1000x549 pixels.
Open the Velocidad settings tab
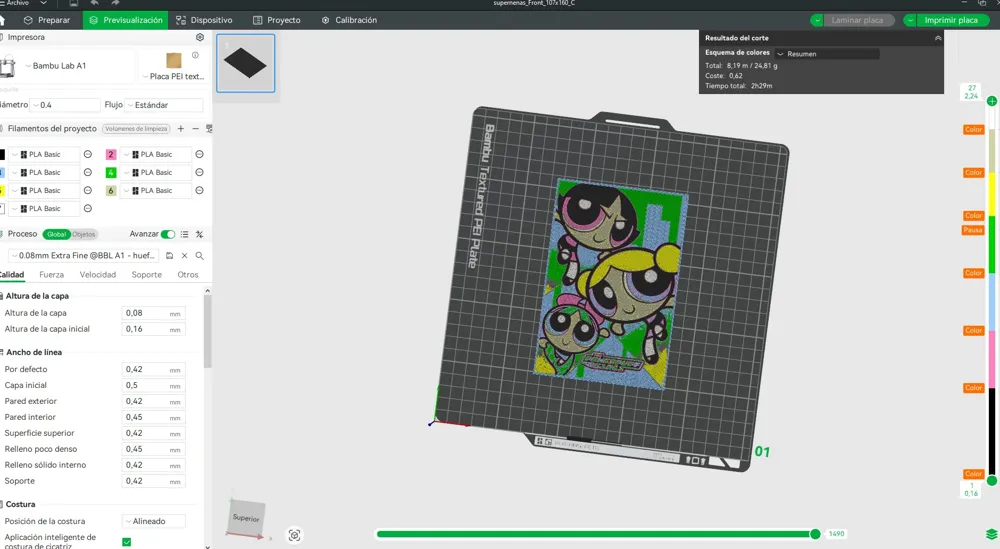pos(98,275)
